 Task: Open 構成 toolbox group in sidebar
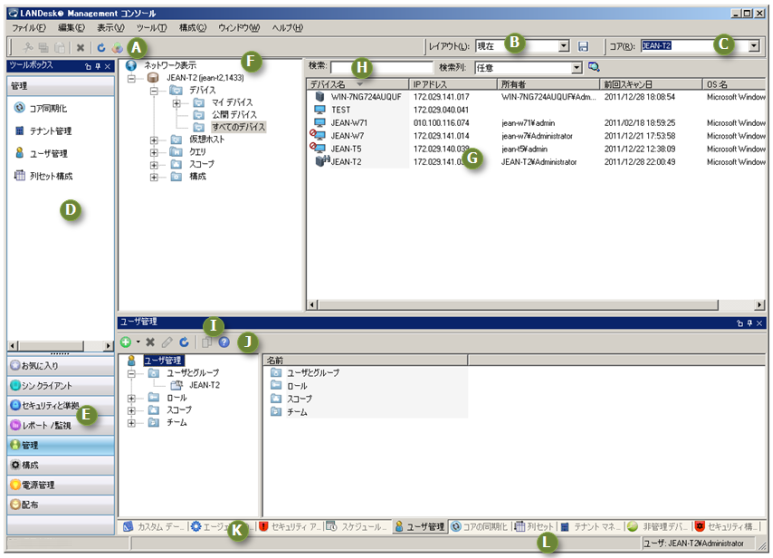[x=61, y=465]
